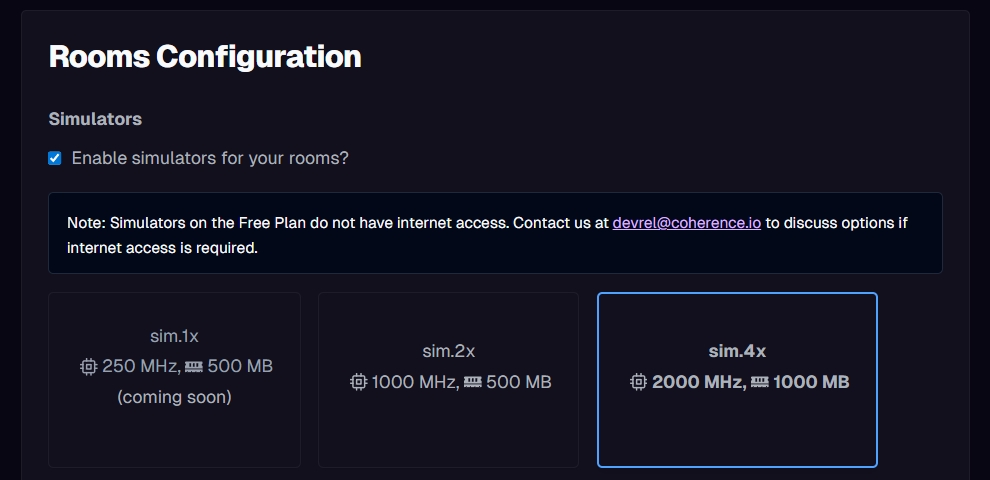Select the sim.4x simulator card

[737, 379]
